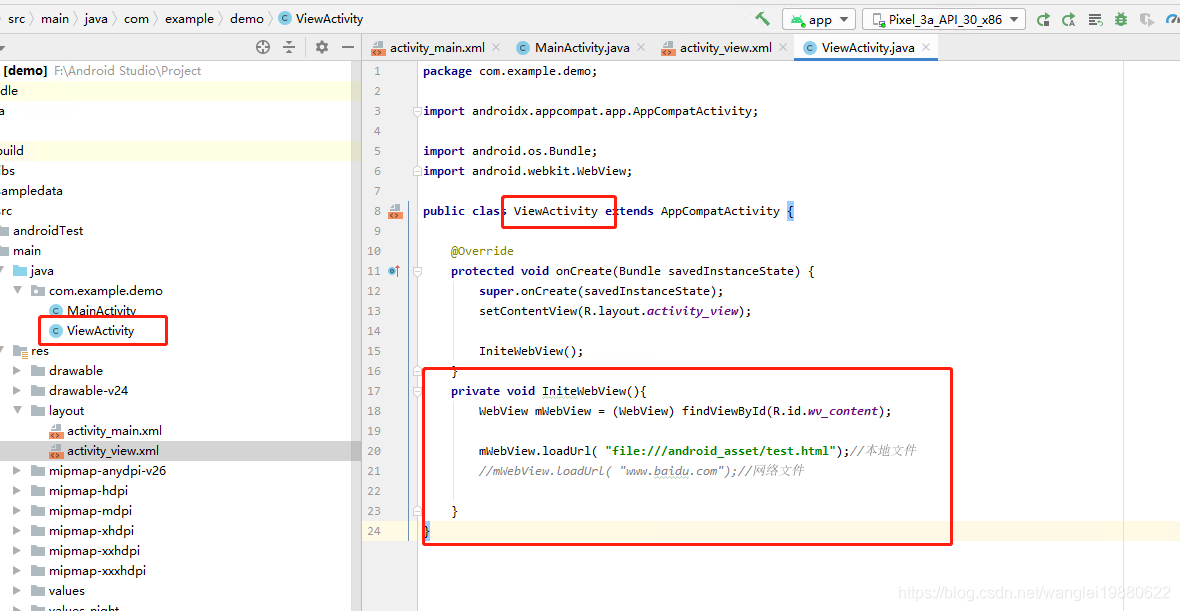Viewport: 1180px width, 611px height.
Task: Expand the mipmap-hdpi folder
Action: tap(17, 491)
